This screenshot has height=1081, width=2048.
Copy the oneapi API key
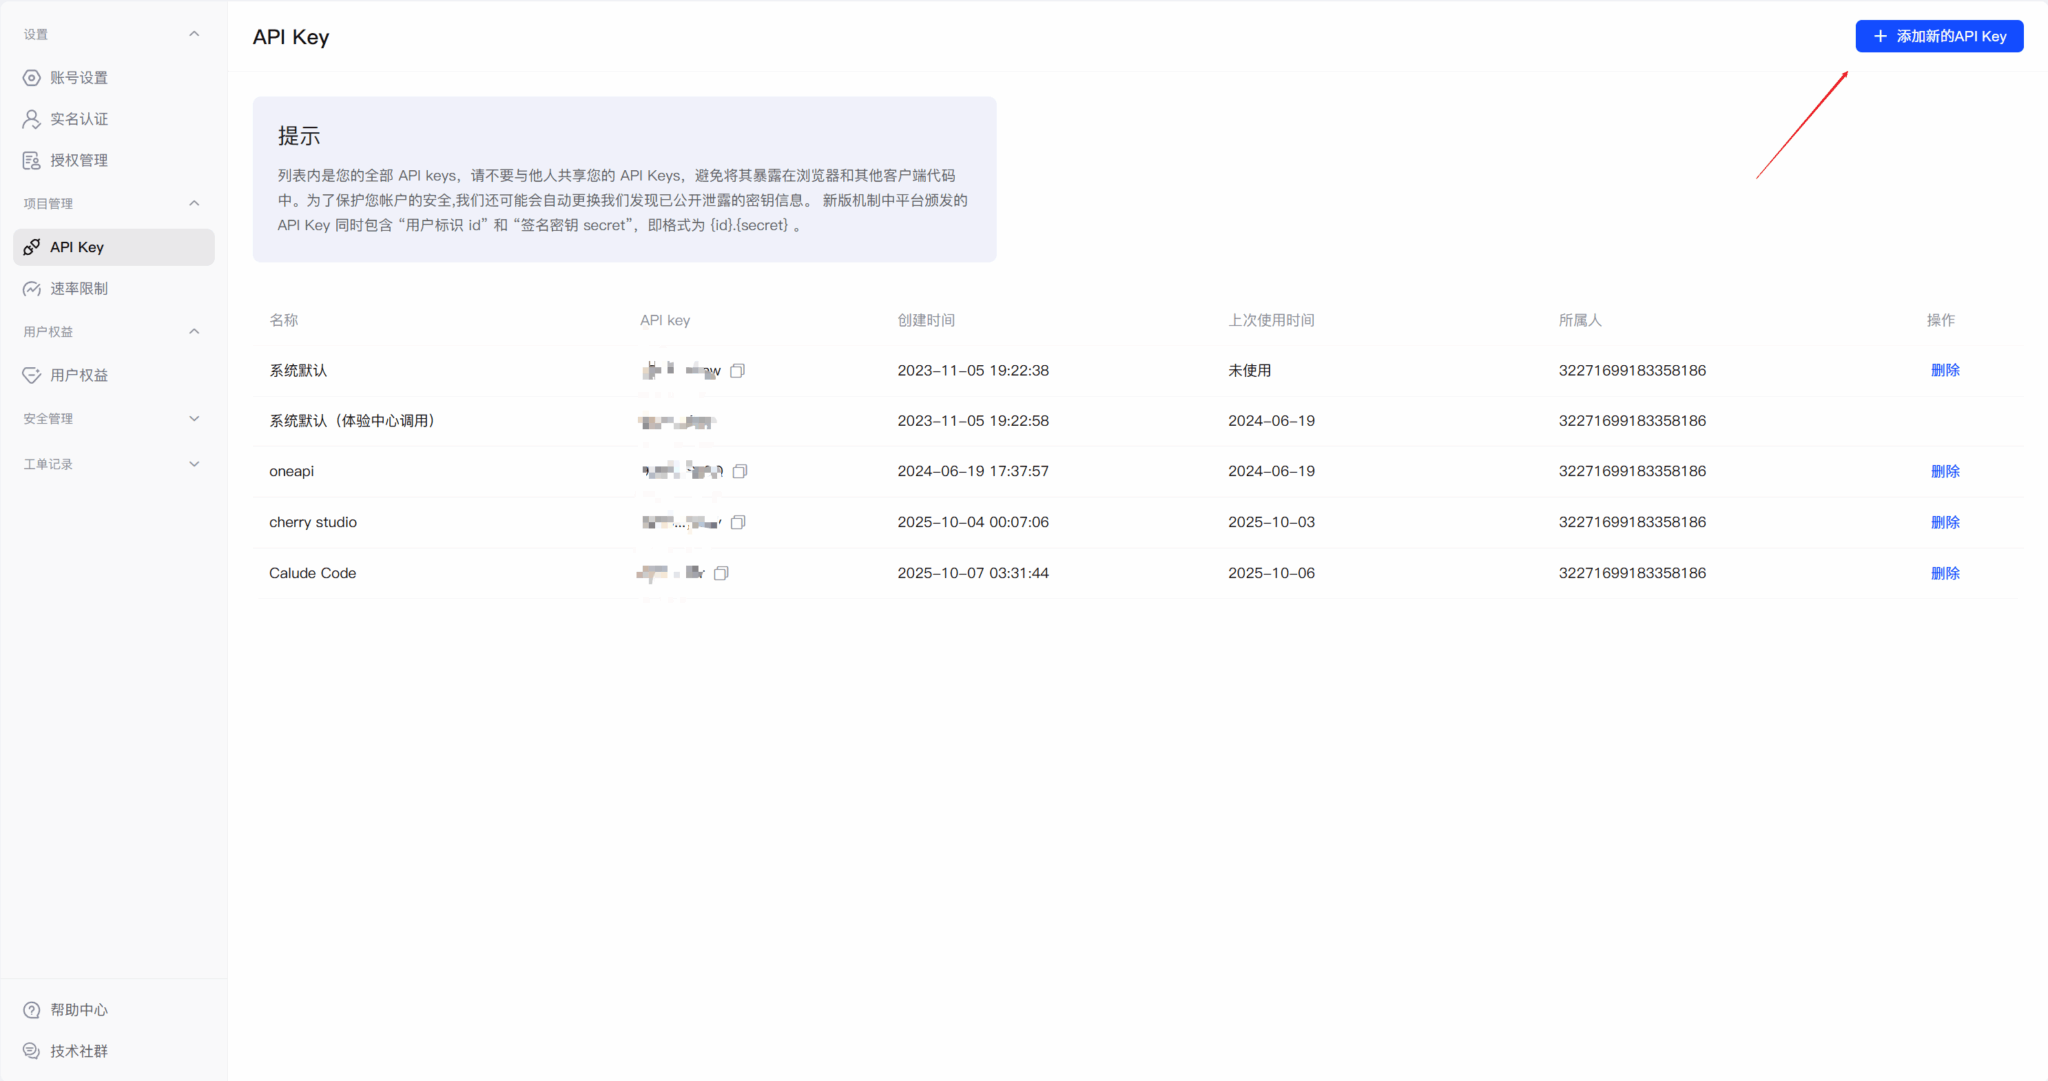point(740,471)
